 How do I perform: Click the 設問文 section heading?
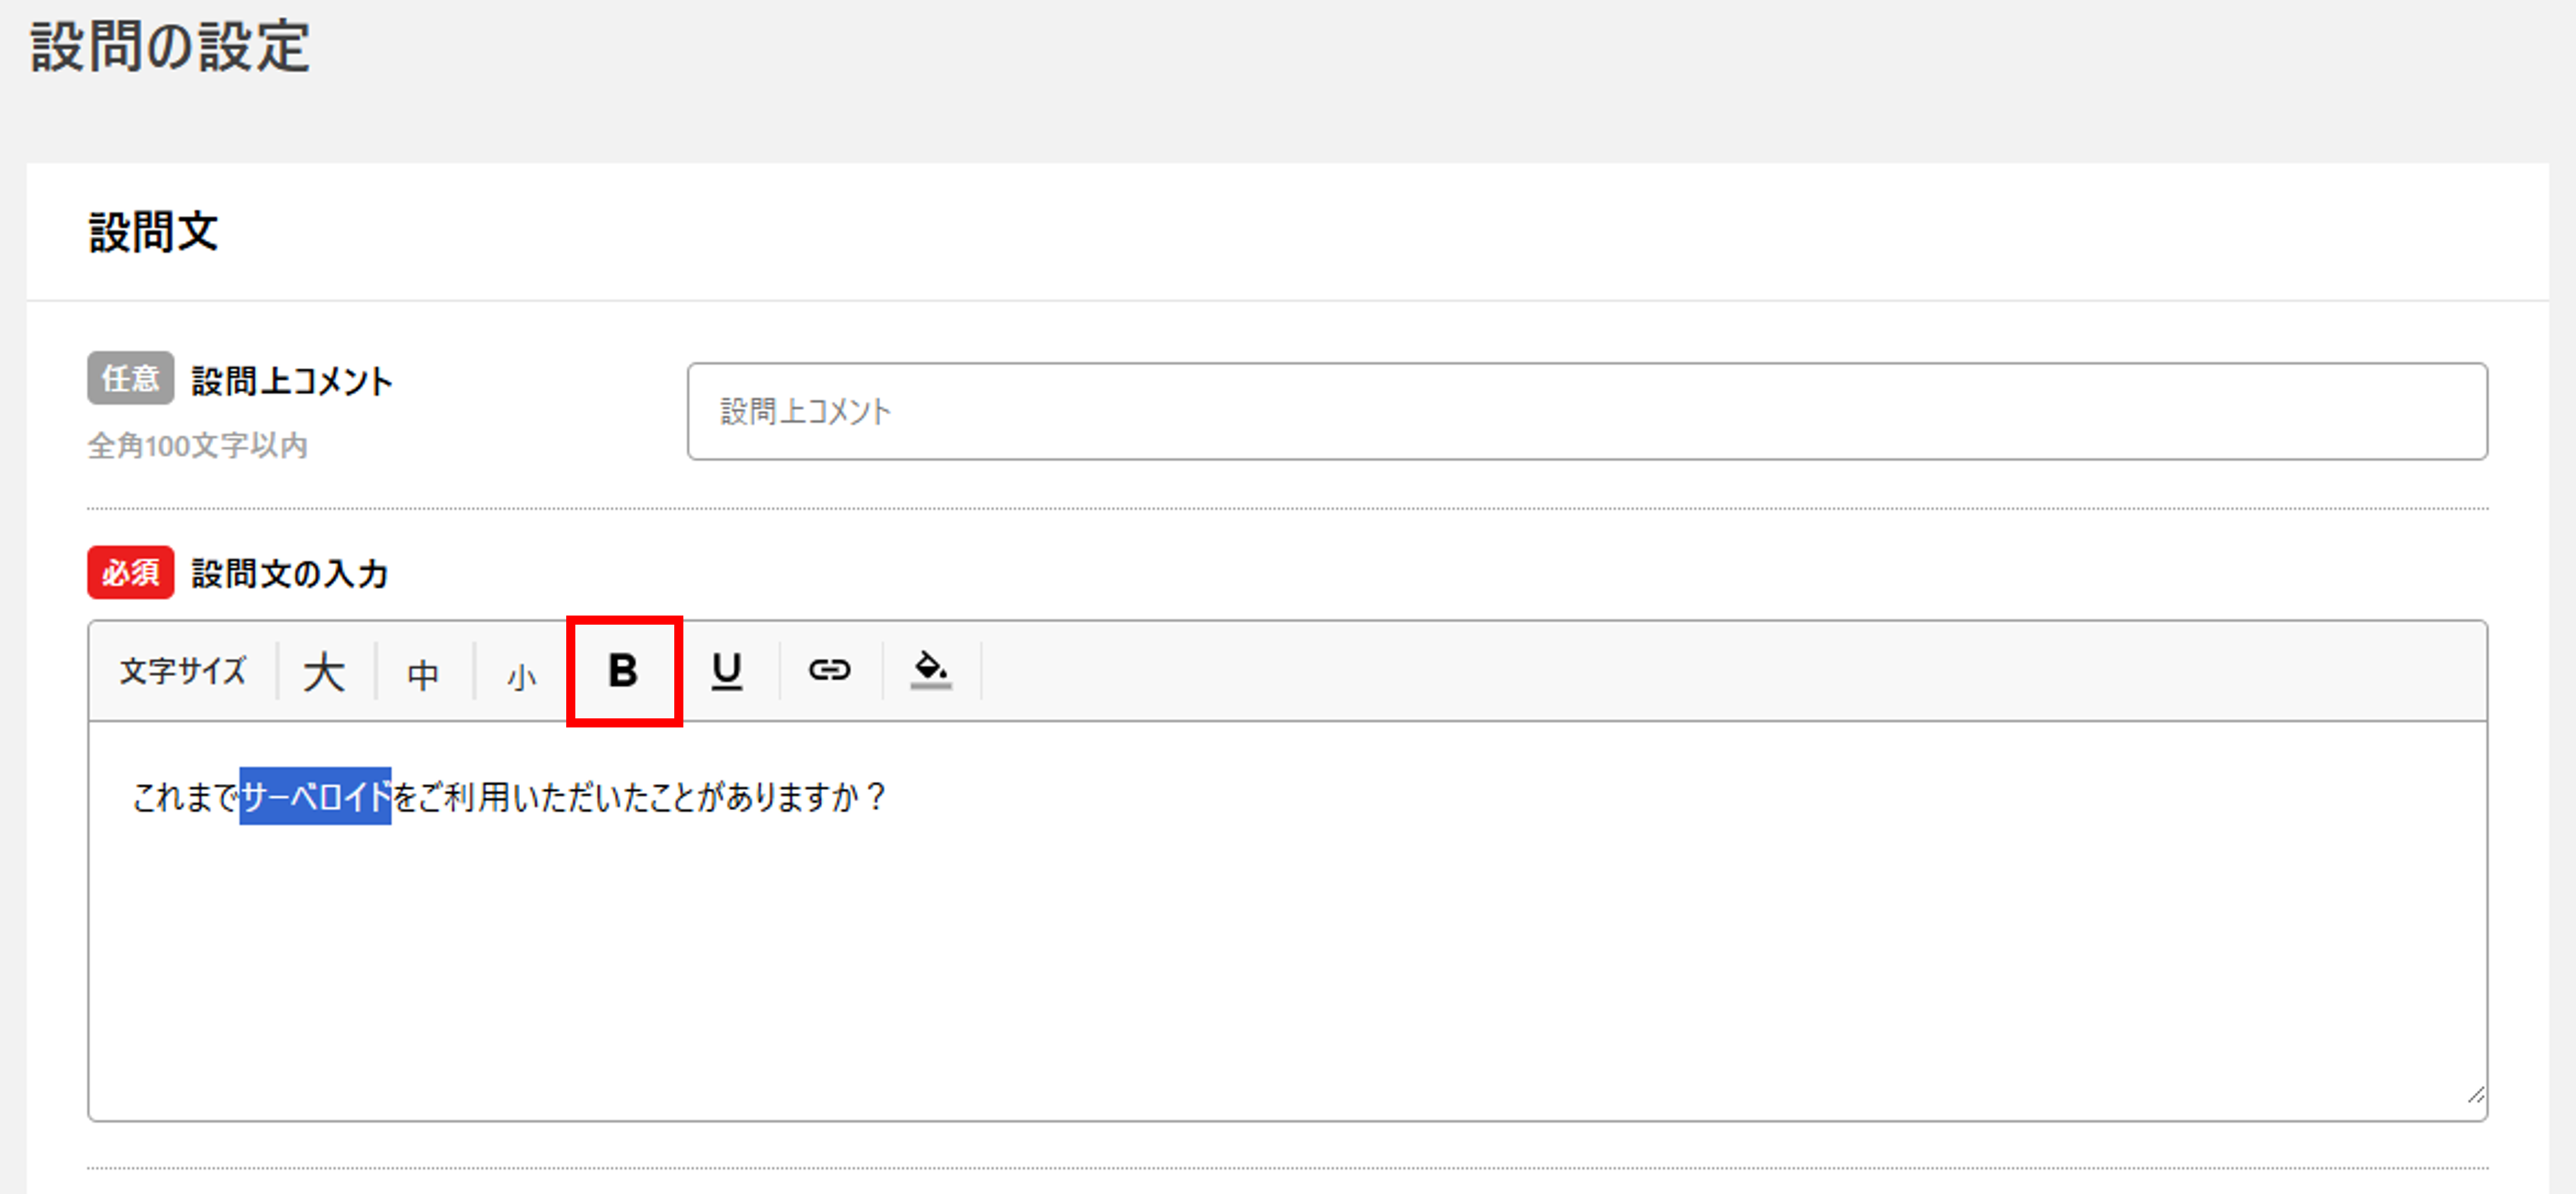click(x=154, y=232)
